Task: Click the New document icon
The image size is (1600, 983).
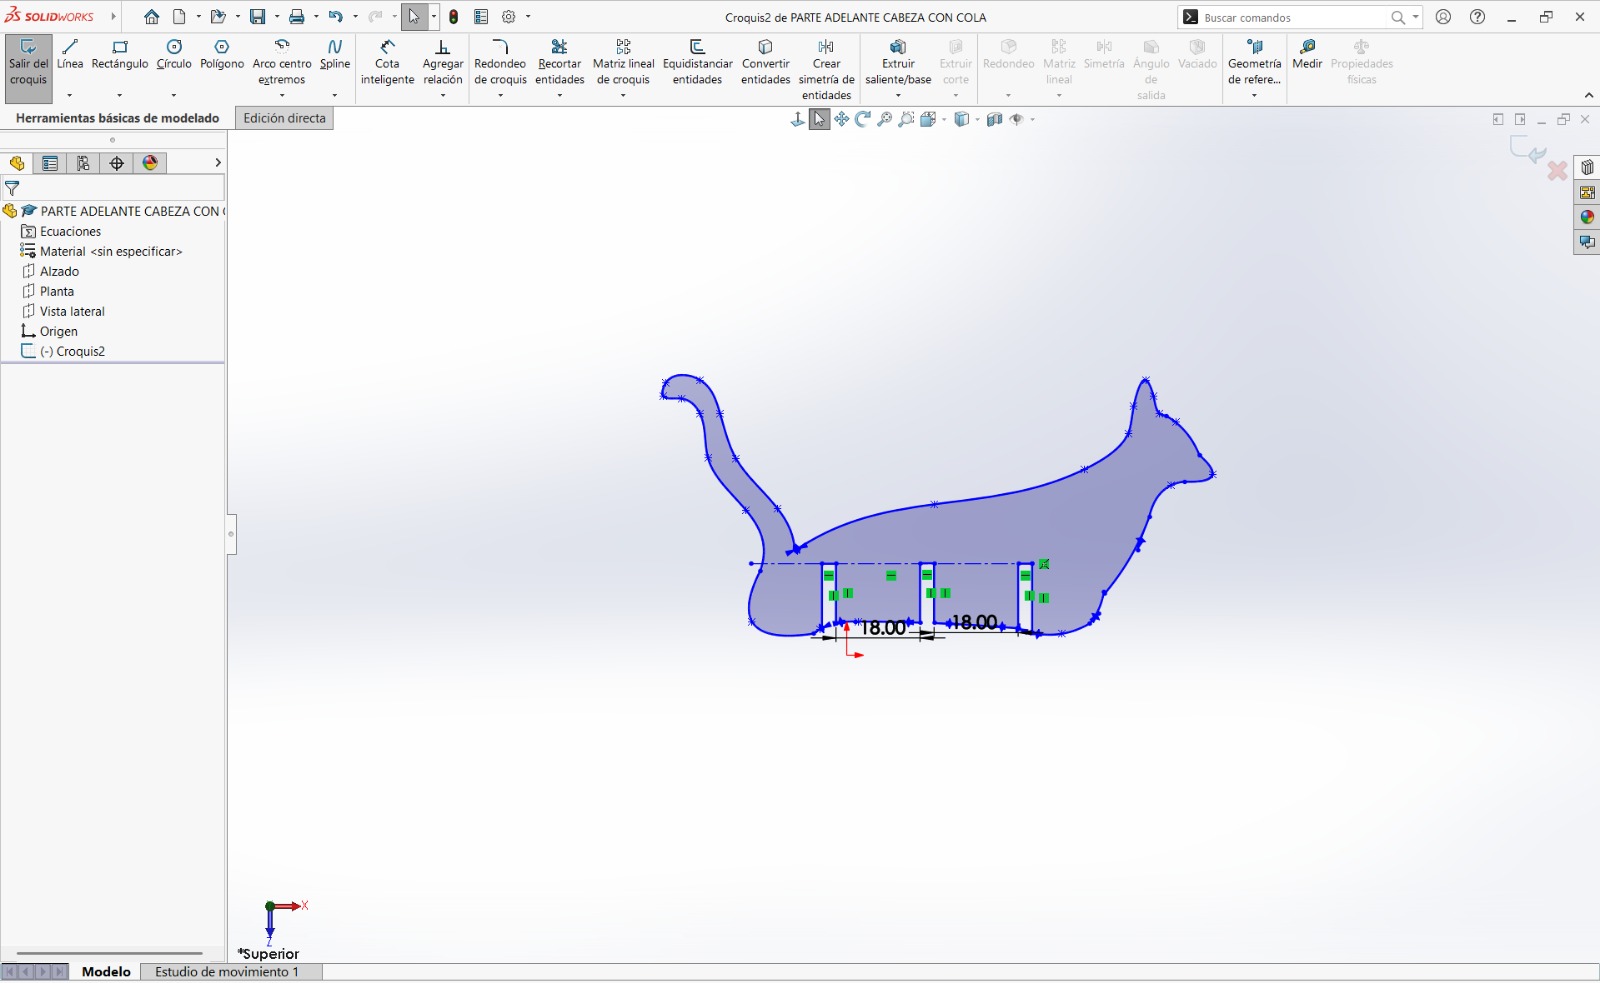Action: point(179,17)
